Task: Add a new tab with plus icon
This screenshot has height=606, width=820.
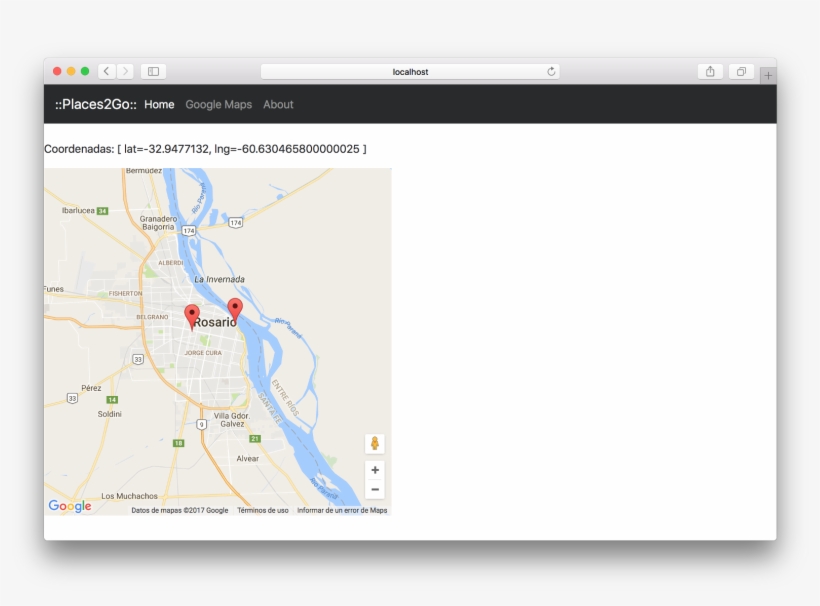Action: (x=768, y=76)
